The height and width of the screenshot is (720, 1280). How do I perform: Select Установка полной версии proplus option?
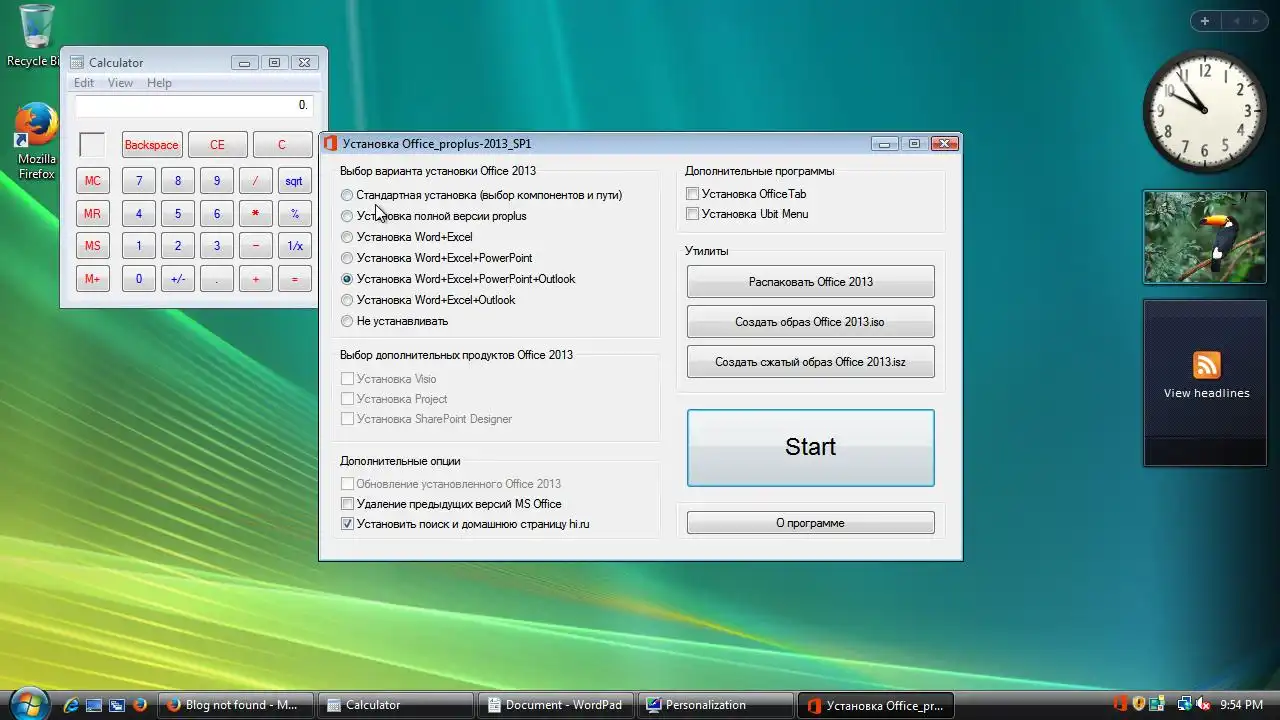tap(347, 216)
